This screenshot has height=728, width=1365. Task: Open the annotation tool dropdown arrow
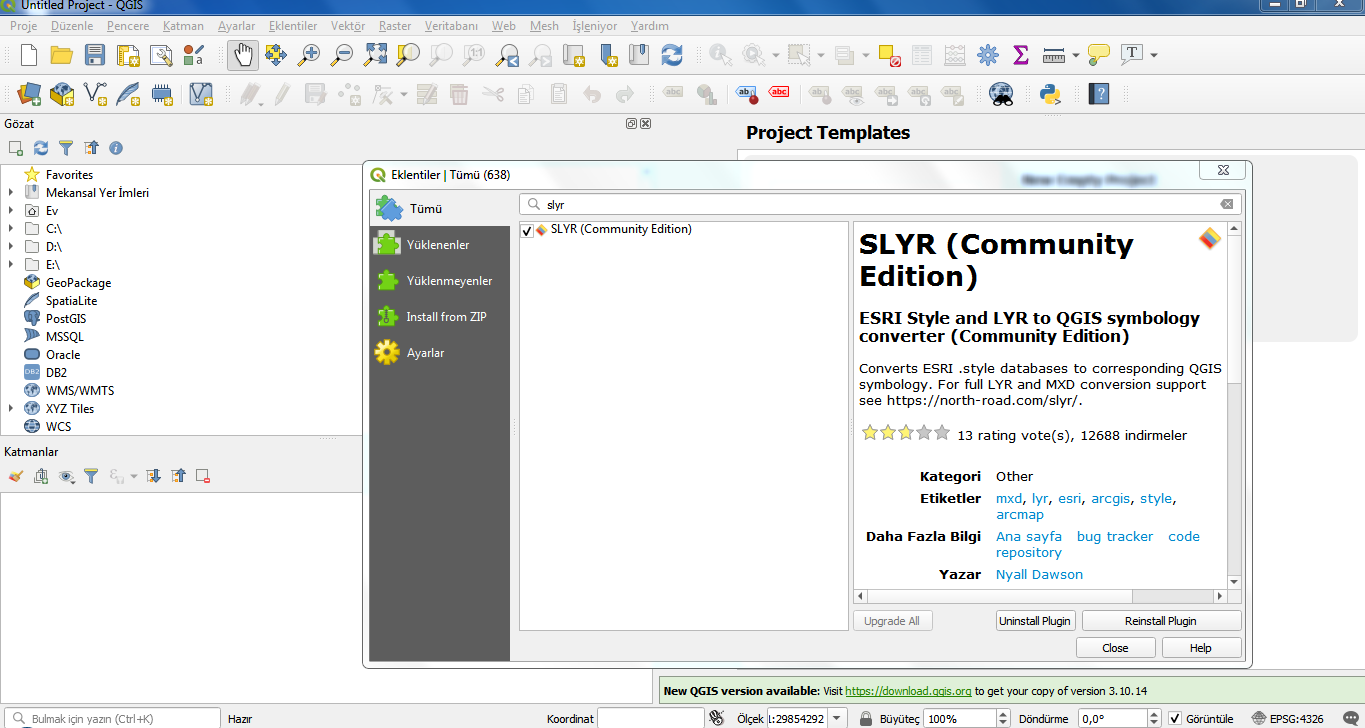click(1154, 55)
